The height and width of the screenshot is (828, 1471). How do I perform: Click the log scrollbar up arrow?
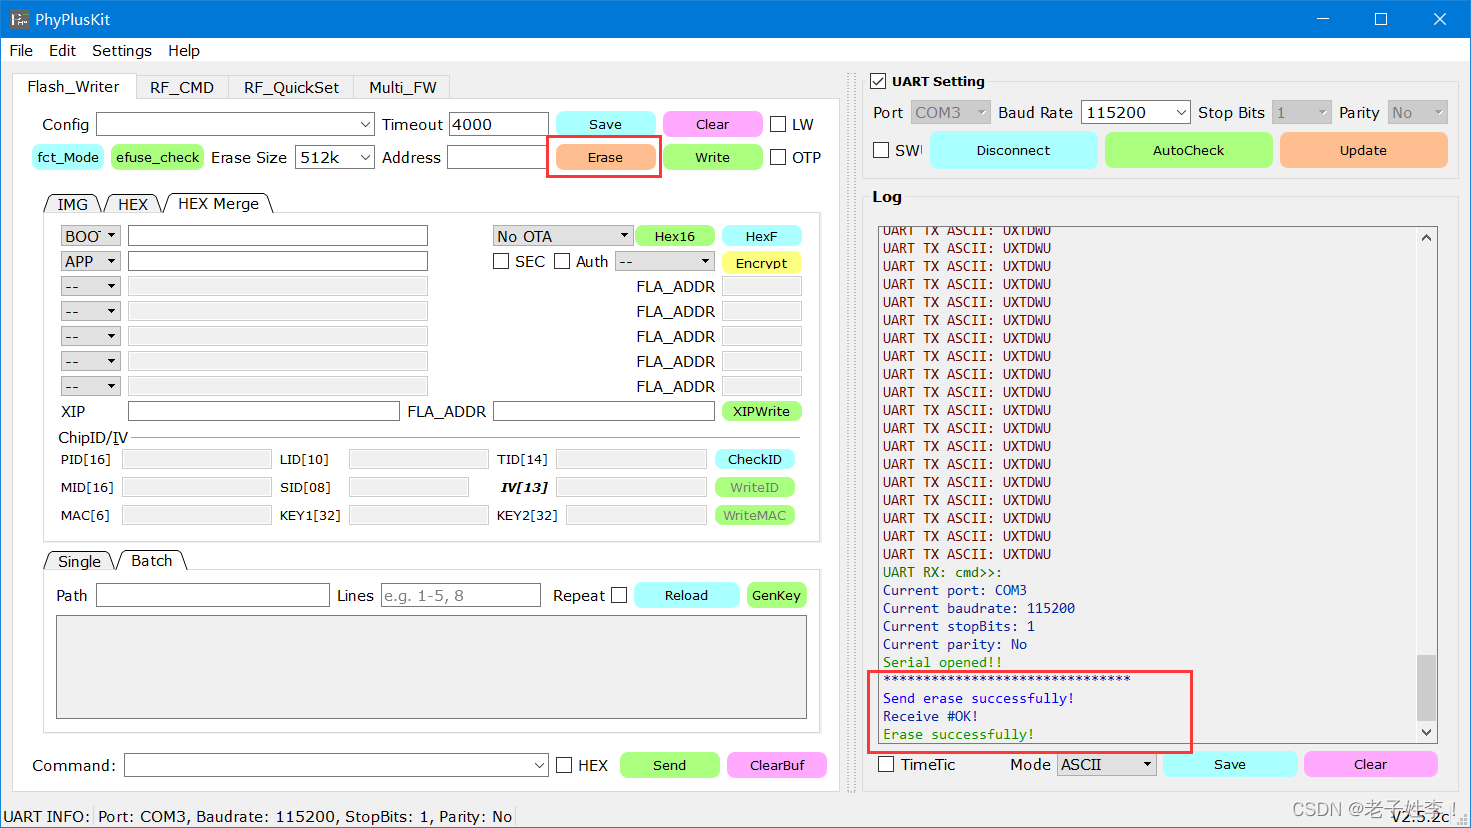pyautogui.click(x=1426, y=237)
